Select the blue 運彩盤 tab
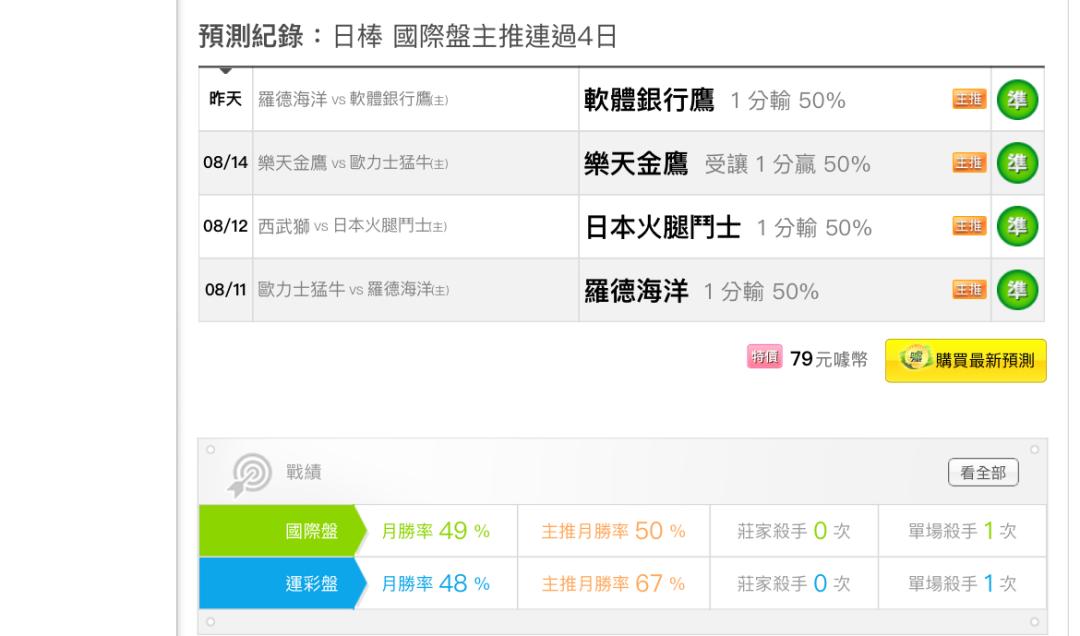Screen dimensions: 1080x636 pyautogui.click(x=281, y=584)
